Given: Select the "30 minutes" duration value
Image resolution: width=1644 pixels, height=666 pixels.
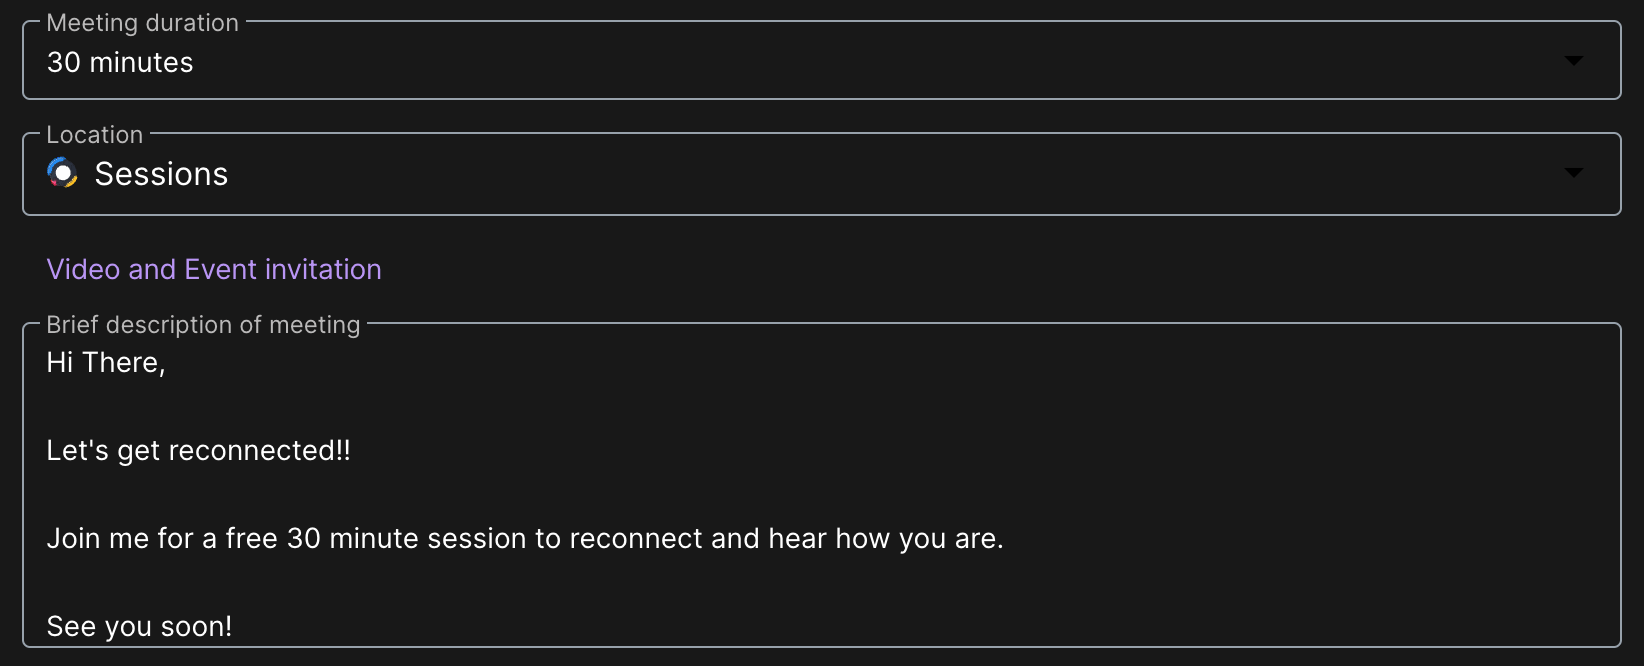Looking at the screenshot, I should tap(120, 62).
